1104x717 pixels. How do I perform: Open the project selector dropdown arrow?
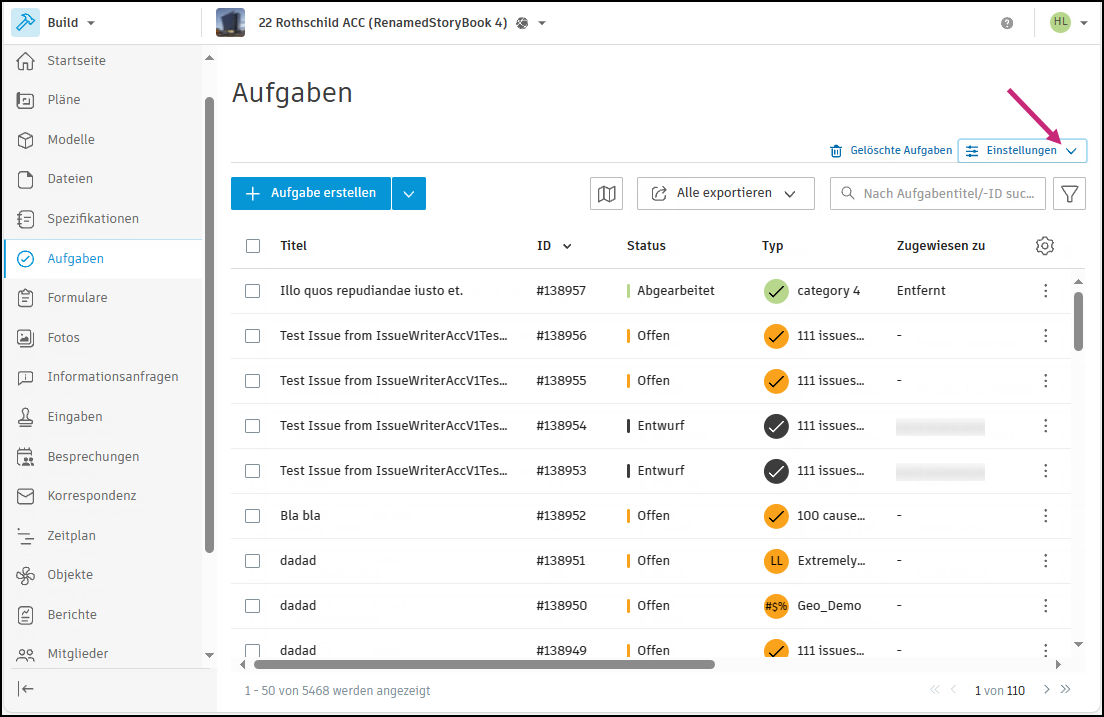pos(542,23)
